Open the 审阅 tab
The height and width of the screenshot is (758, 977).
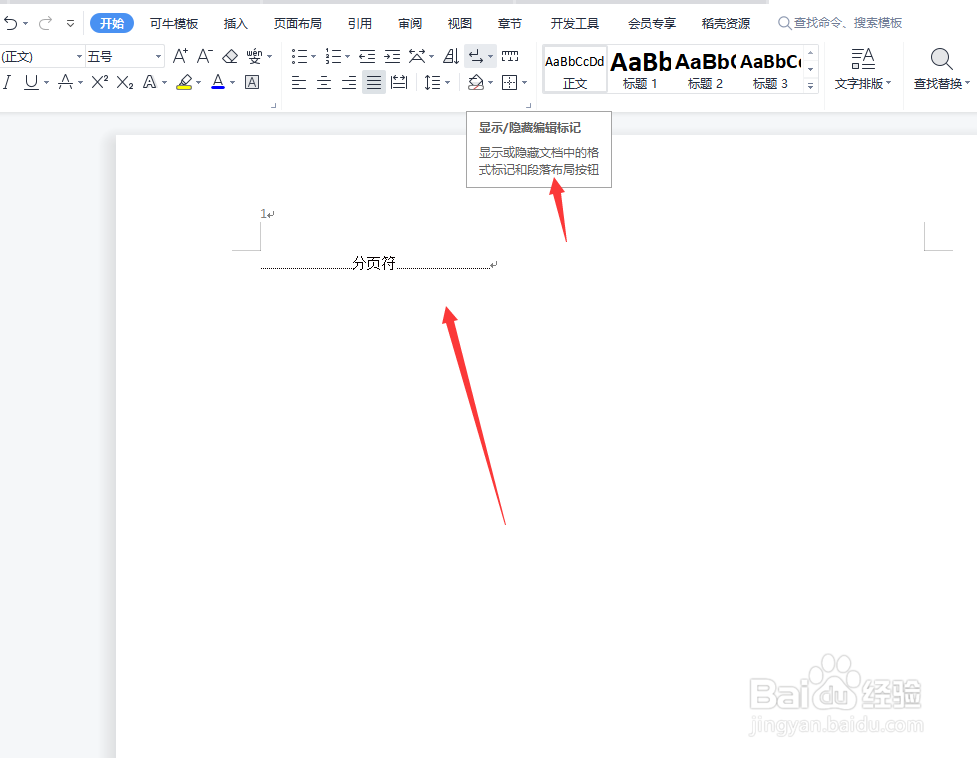click(x=410, y=24)
